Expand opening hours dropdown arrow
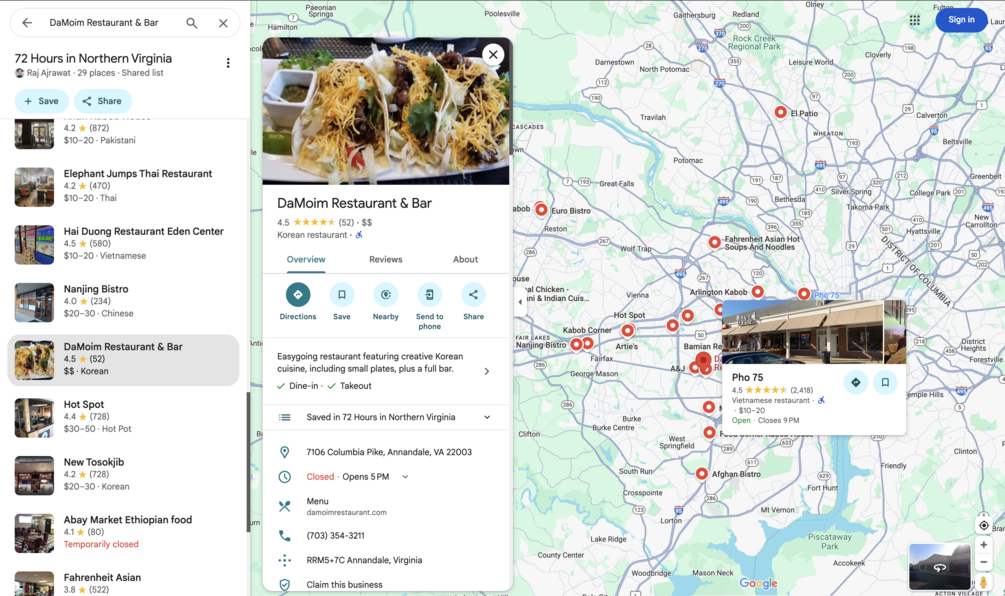This screenshot has height=596, width=1005. click(405, 477)
